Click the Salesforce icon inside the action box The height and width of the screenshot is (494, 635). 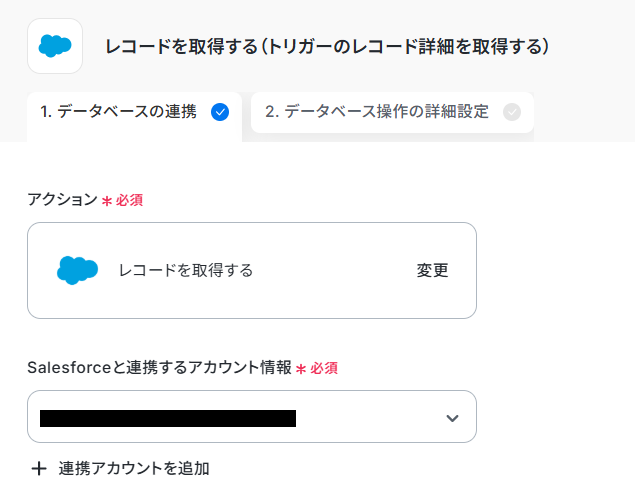tap(77, 270)
